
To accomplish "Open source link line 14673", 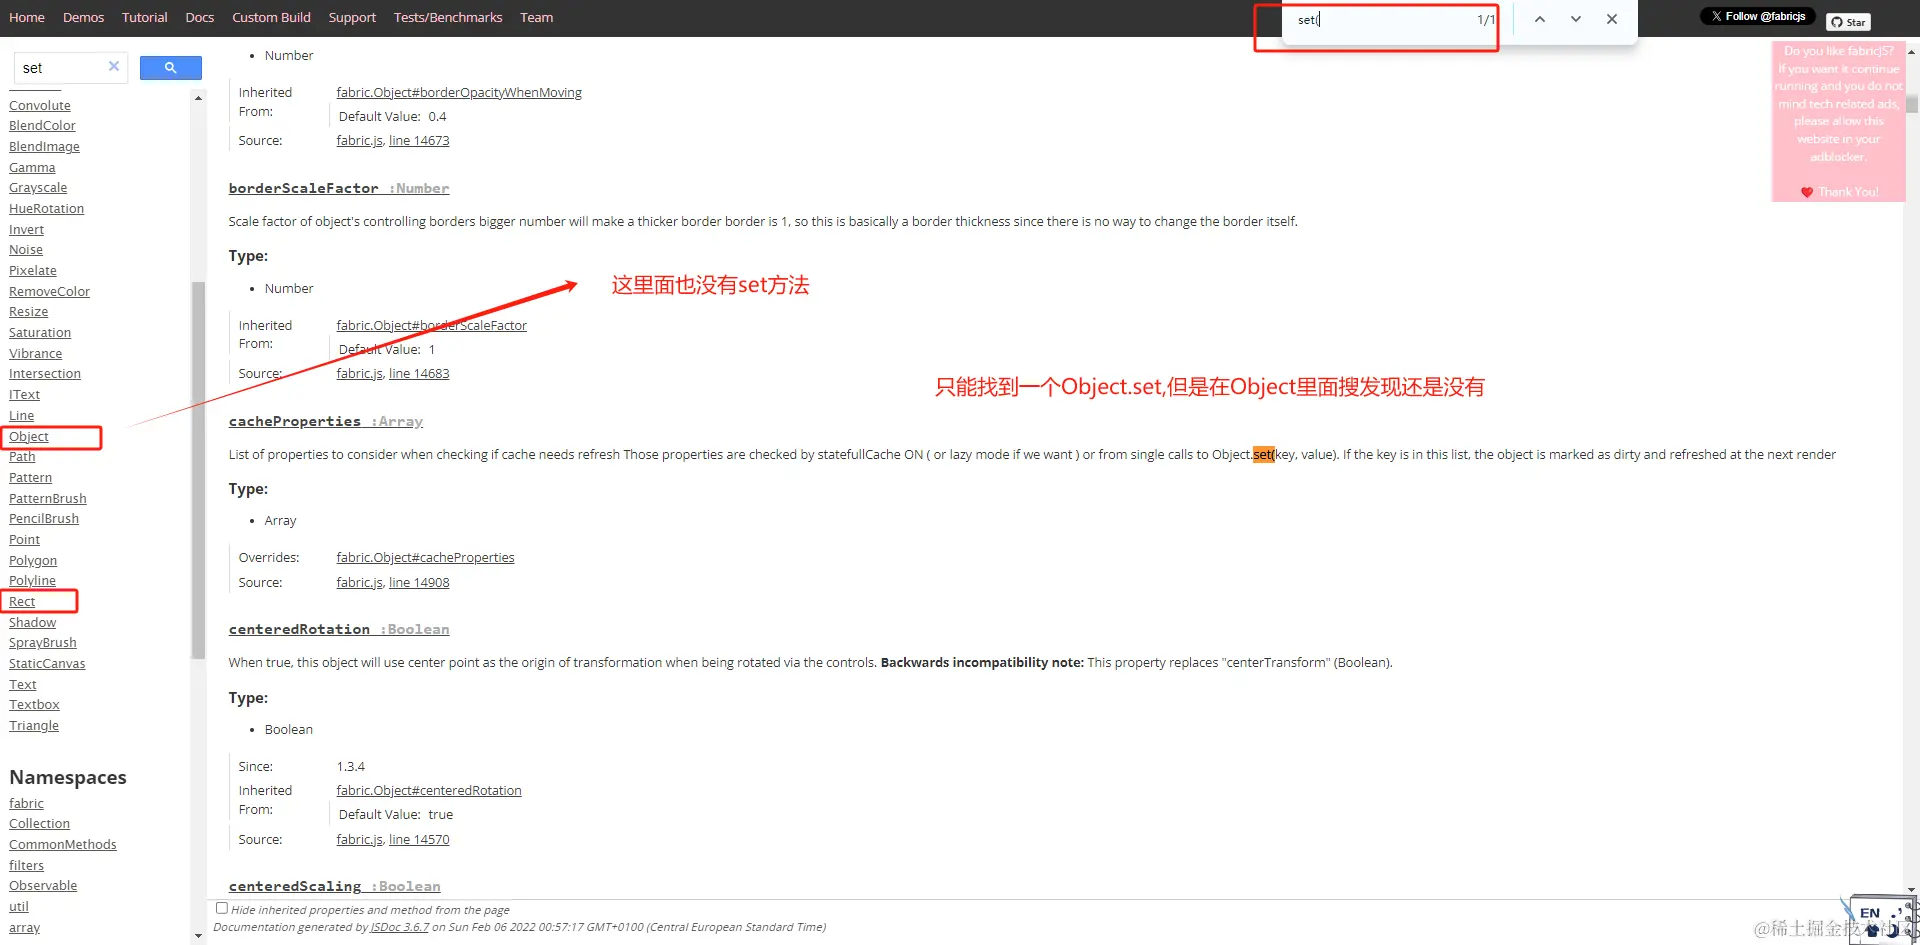I will click(x=419, y=140).
